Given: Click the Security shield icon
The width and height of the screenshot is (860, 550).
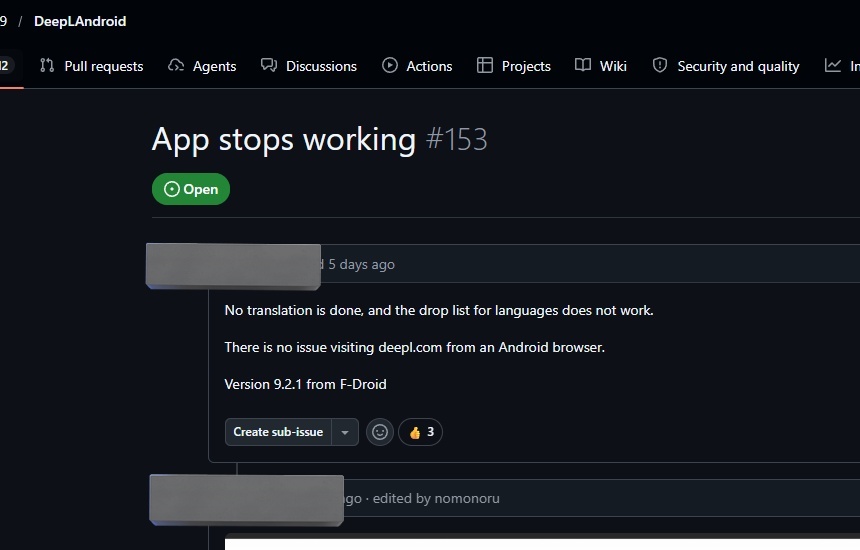Looking at the screenshot, I should (660, 65).
